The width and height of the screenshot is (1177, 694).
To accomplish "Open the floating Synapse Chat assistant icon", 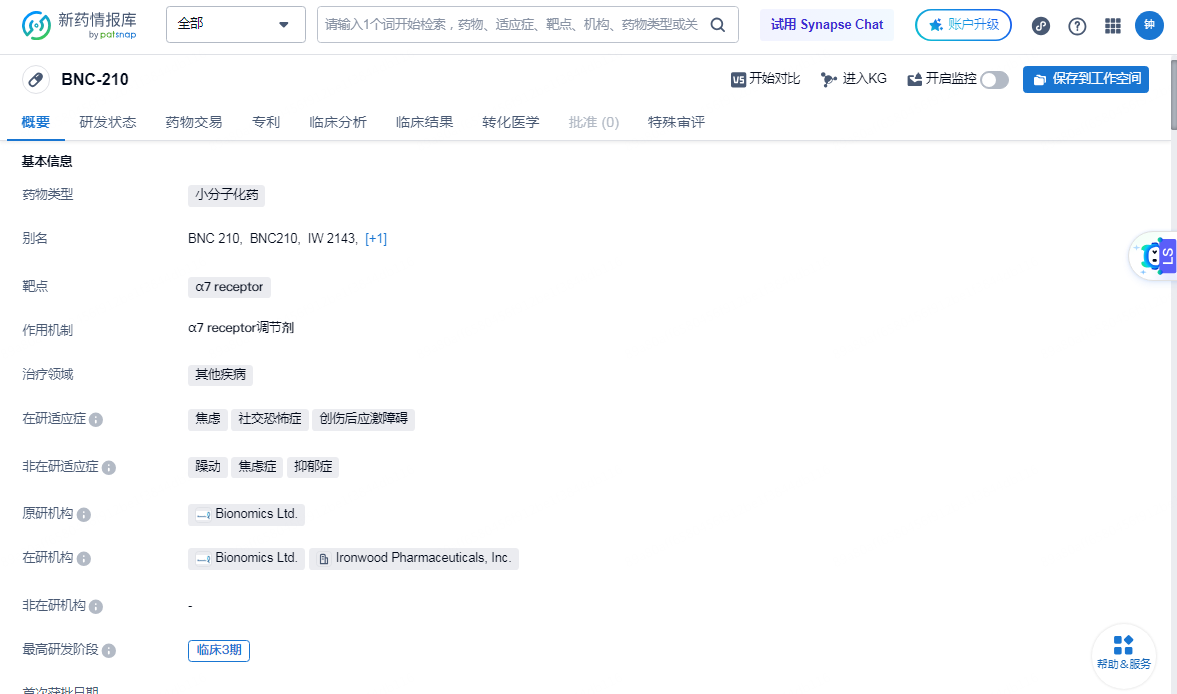I will 1155,256.
